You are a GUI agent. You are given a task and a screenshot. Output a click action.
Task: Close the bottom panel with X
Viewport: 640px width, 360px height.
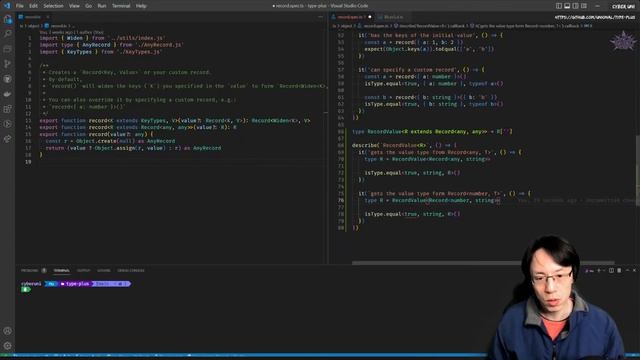634,270
